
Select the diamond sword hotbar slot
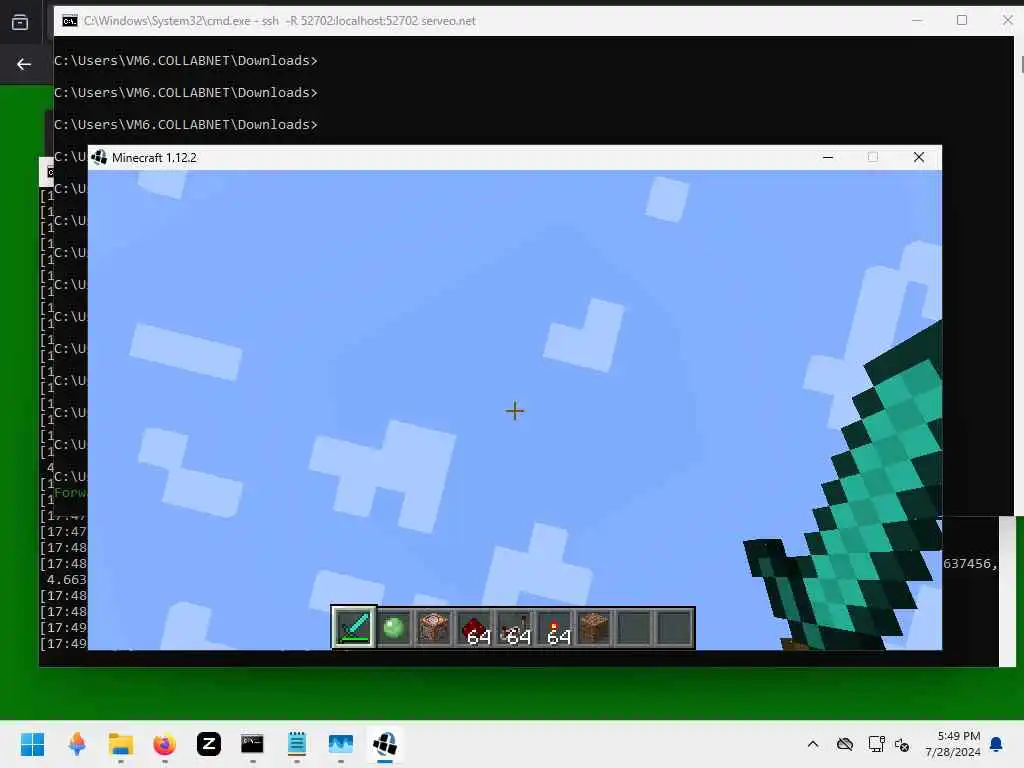pyautogui.click(x=353, y=627)
